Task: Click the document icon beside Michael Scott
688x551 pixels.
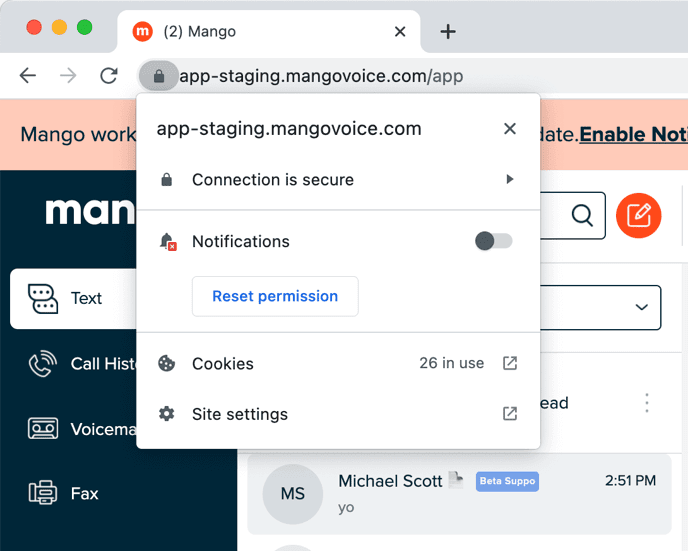Action: click(x=456, y=480)
